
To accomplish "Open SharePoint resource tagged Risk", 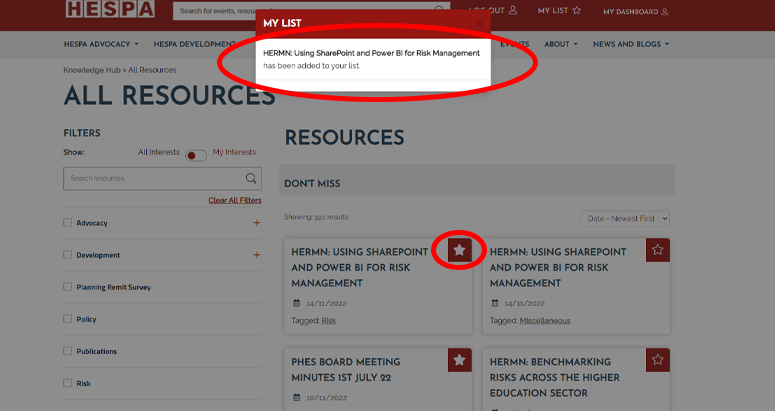I will (359, 267).
